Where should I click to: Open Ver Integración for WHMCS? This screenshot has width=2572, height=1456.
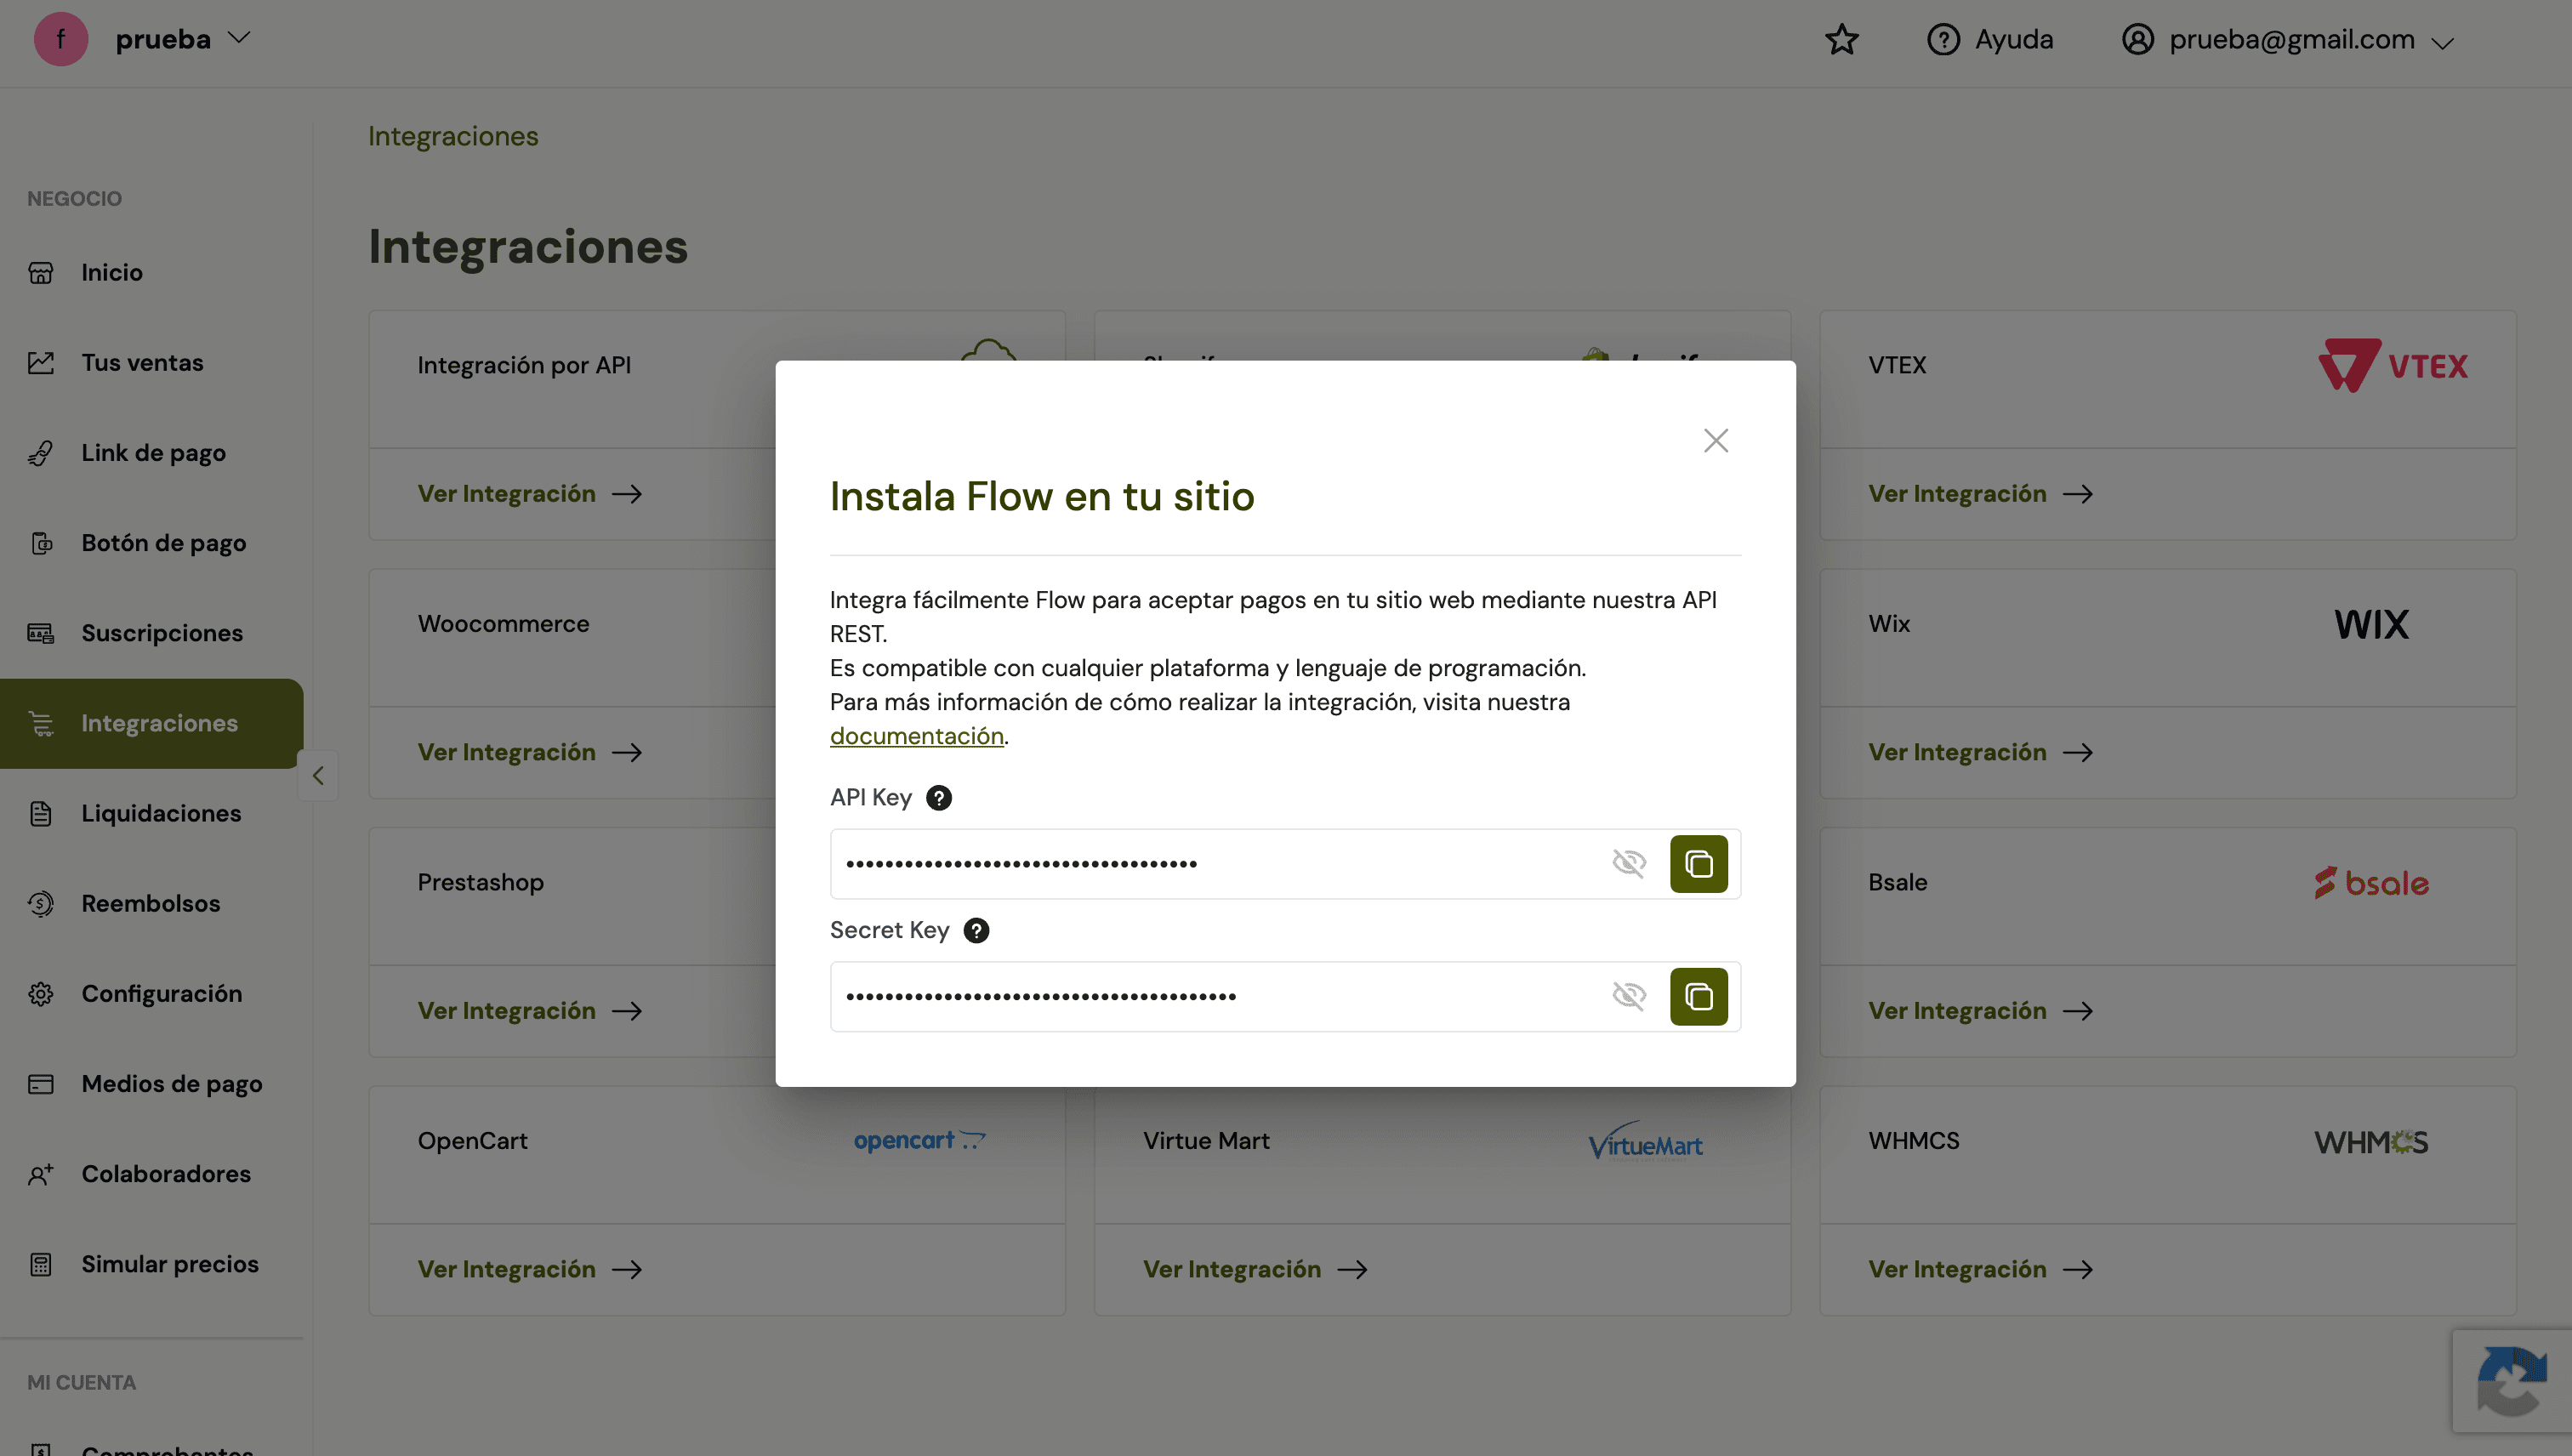click(1981, 1269)
